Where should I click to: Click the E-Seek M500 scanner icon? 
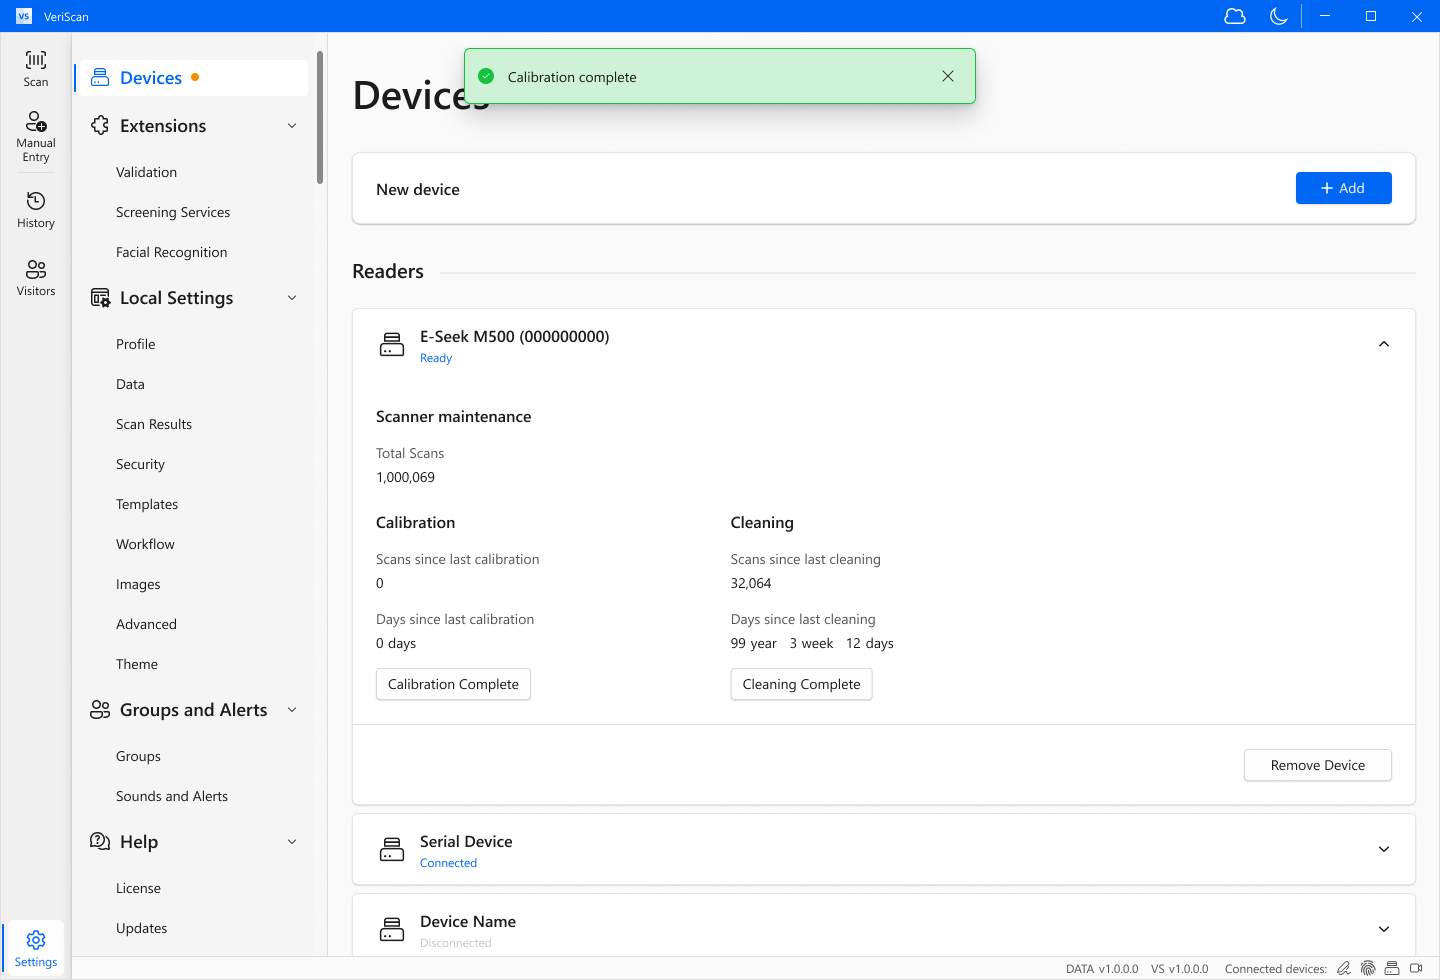point(392,345)
